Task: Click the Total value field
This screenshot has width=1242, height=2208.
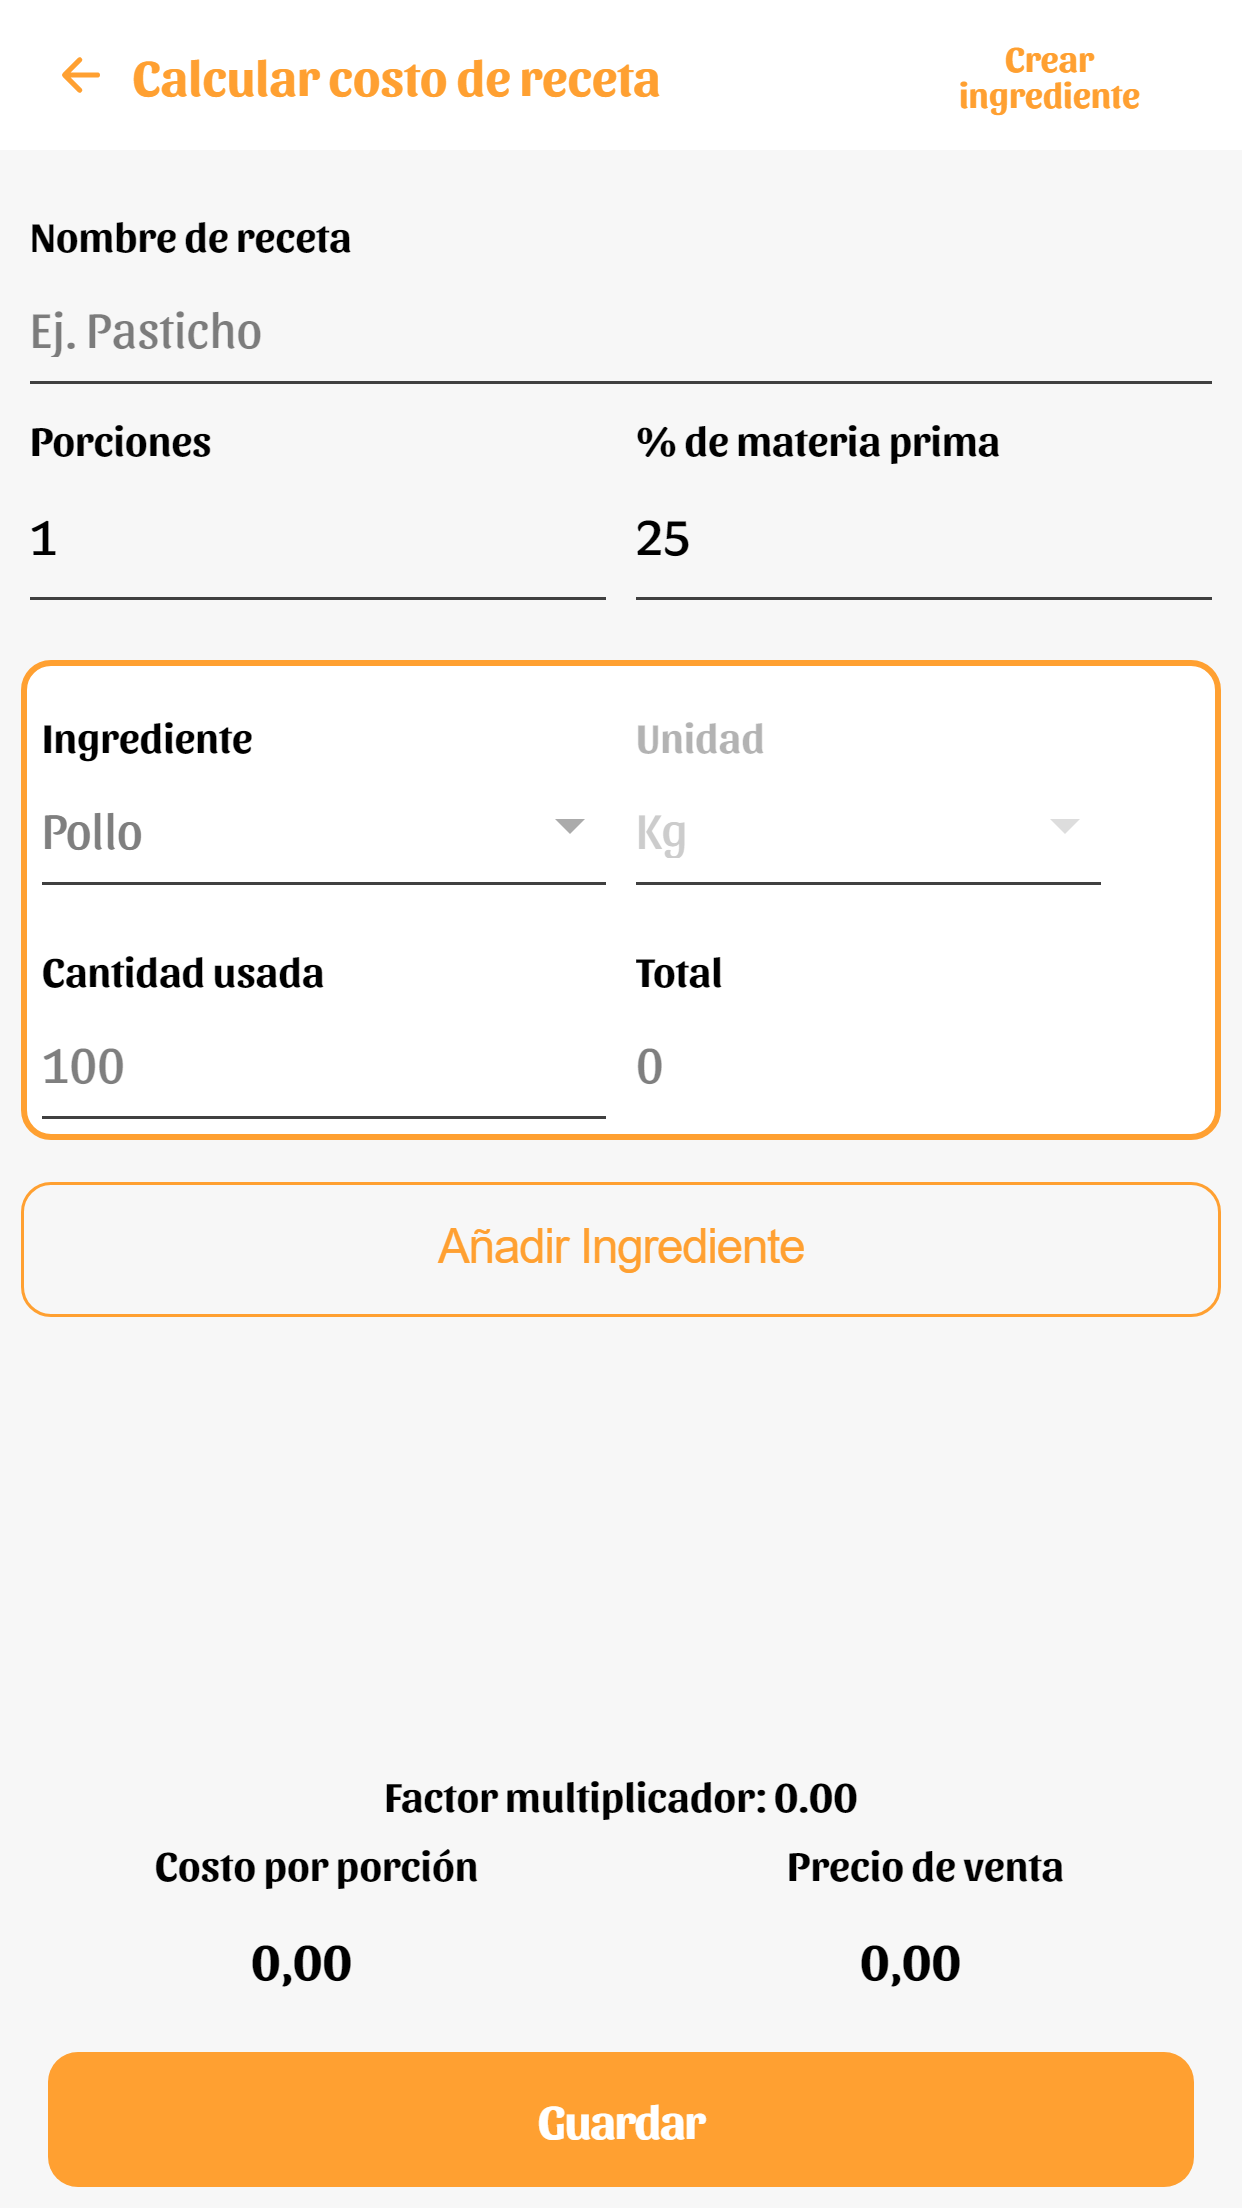Action: [650, 1067]
